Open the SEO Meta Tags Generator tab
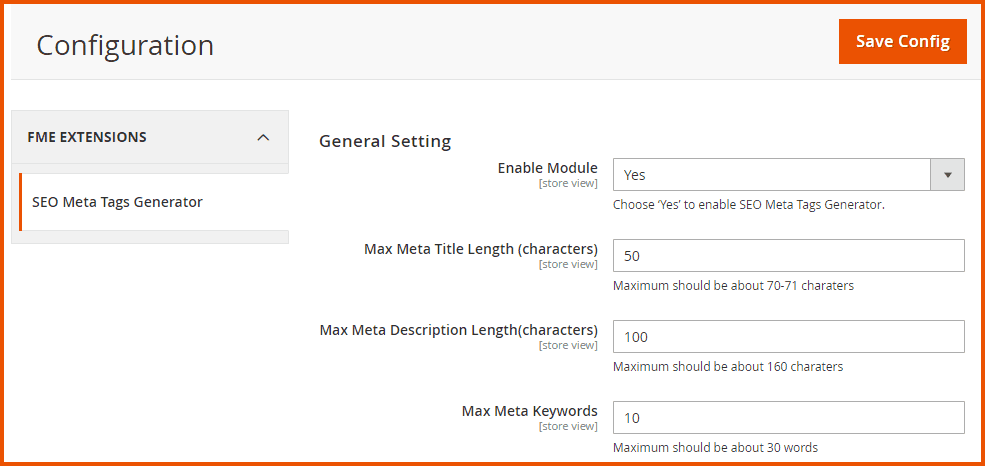 (117, 202)
